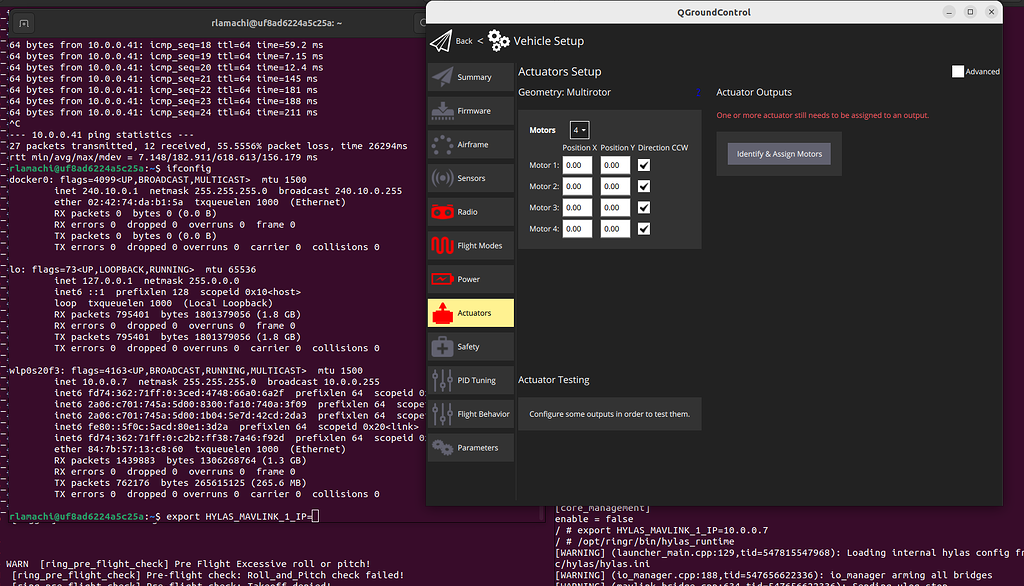Uncheck Motor 4 Direction CCW checkbox
This screenshot has height=586, width=1024.
[644, 229]
